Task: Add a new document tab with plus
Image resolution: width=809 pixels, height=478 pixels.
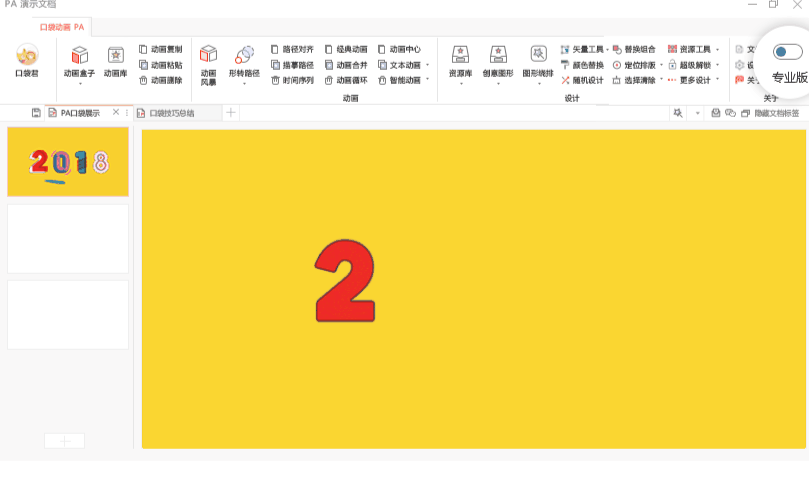Action: point(231,113)
